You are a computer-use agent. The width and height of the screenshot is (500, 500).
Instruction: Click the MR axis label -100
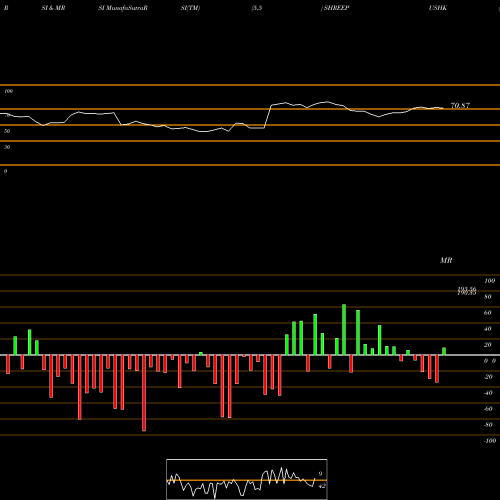490,441
